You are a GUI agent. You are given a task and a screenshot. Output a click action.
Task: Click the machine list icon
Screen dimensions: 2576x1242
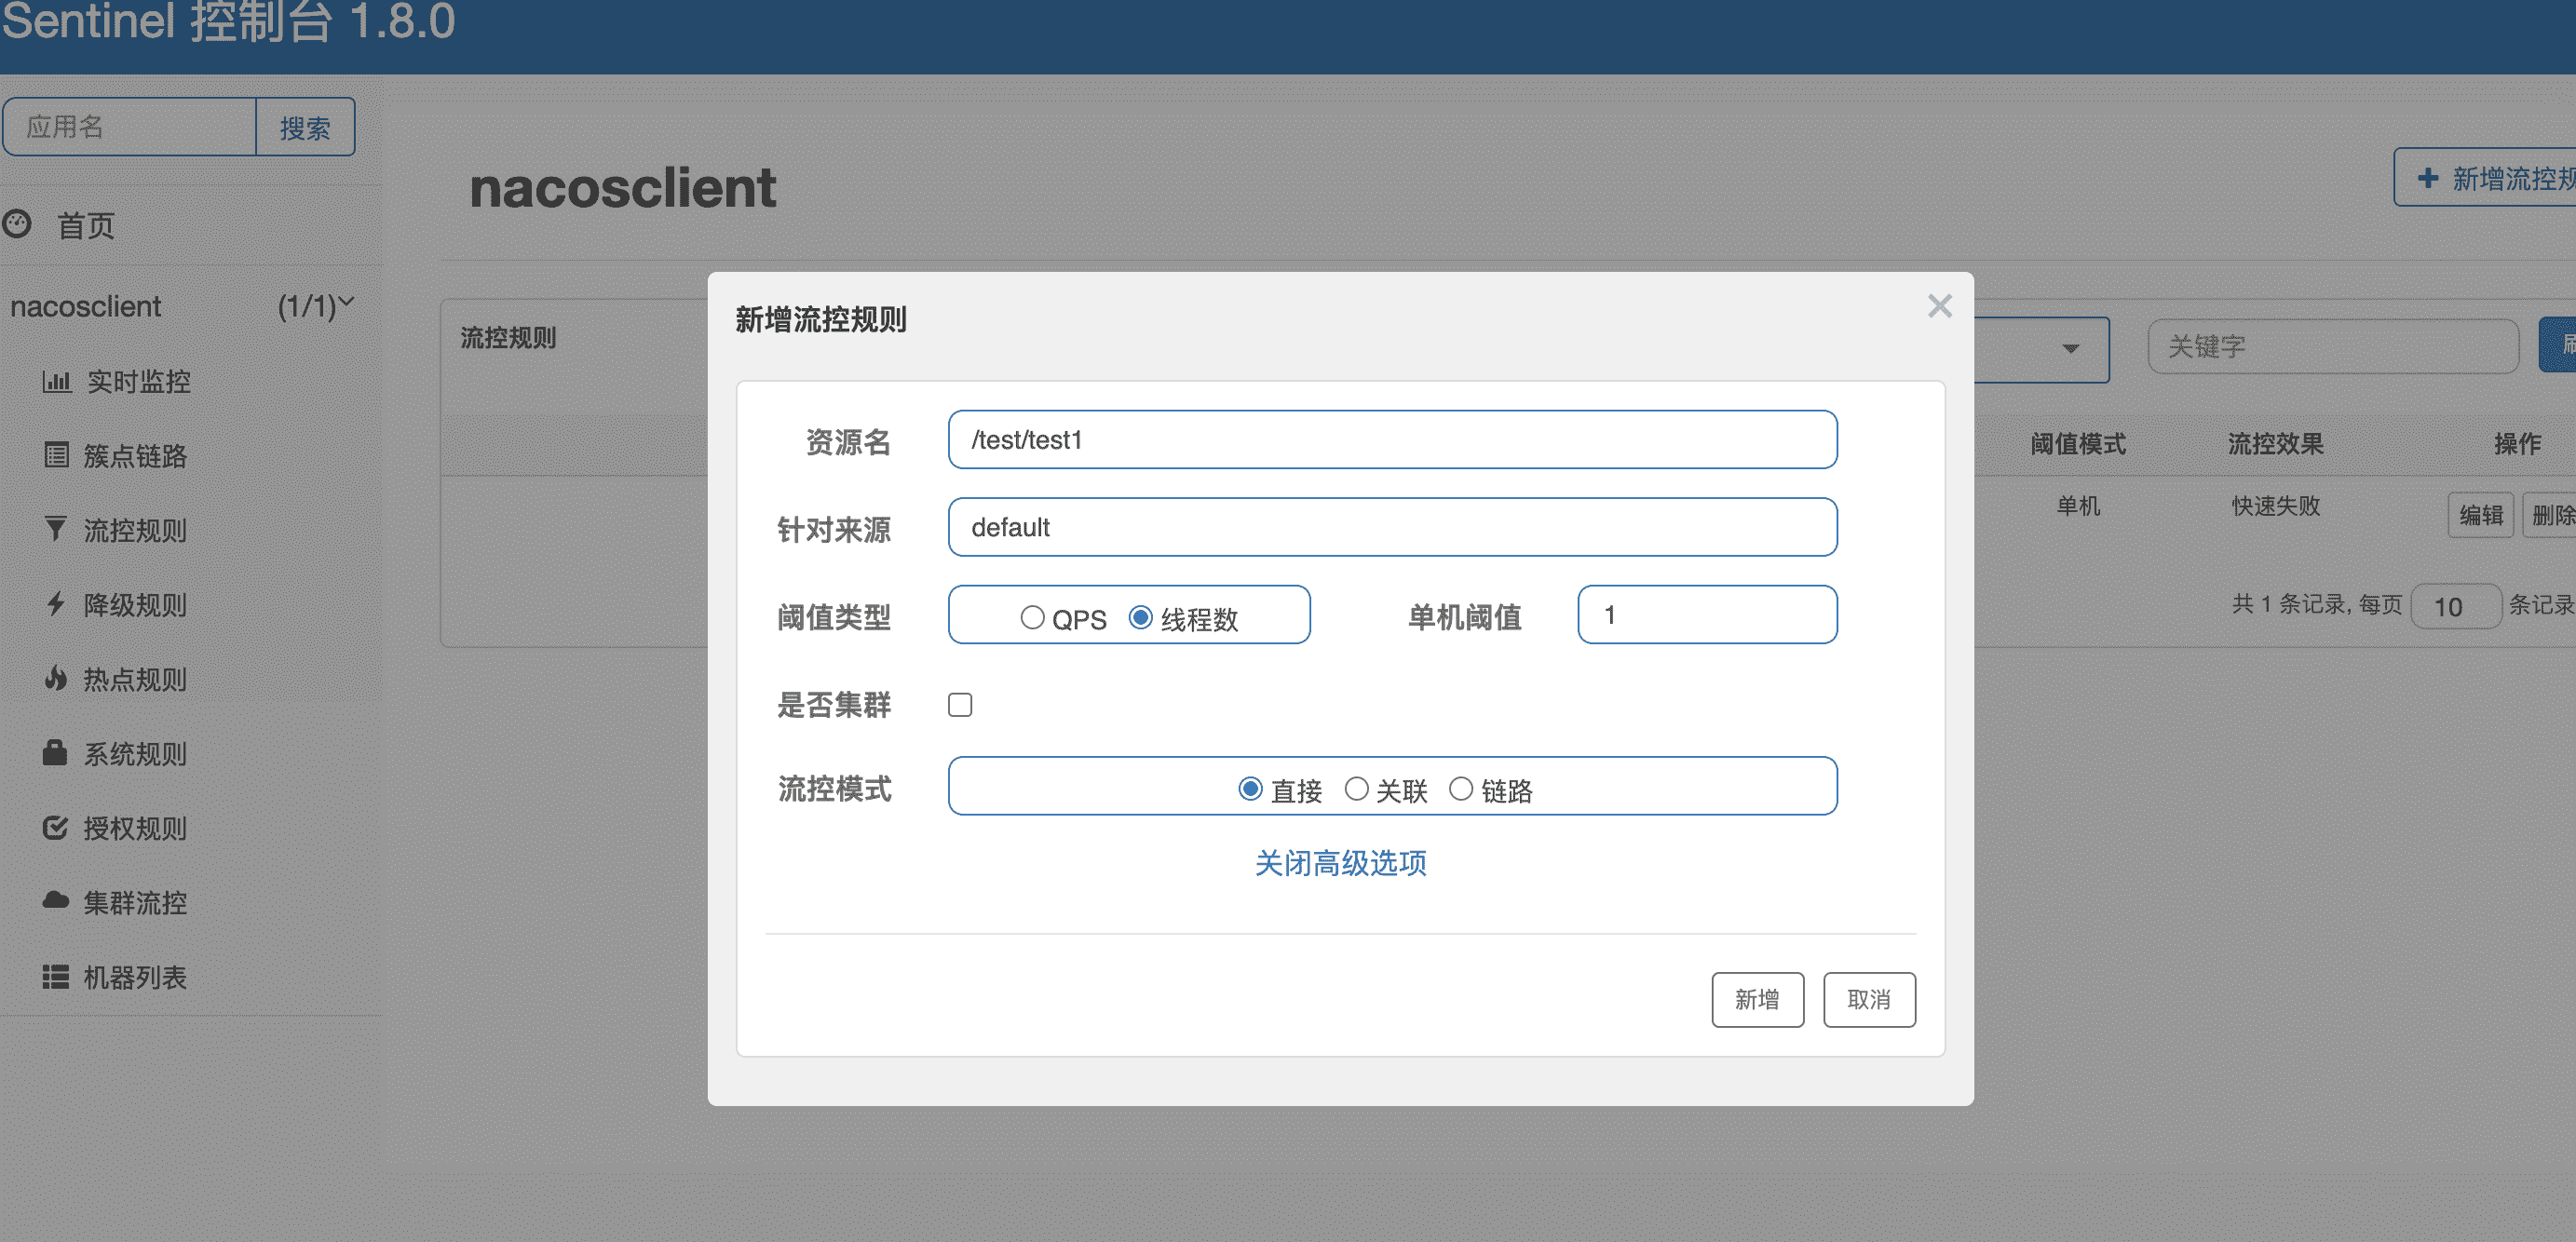pyautogui.click(x=56, y=977)
